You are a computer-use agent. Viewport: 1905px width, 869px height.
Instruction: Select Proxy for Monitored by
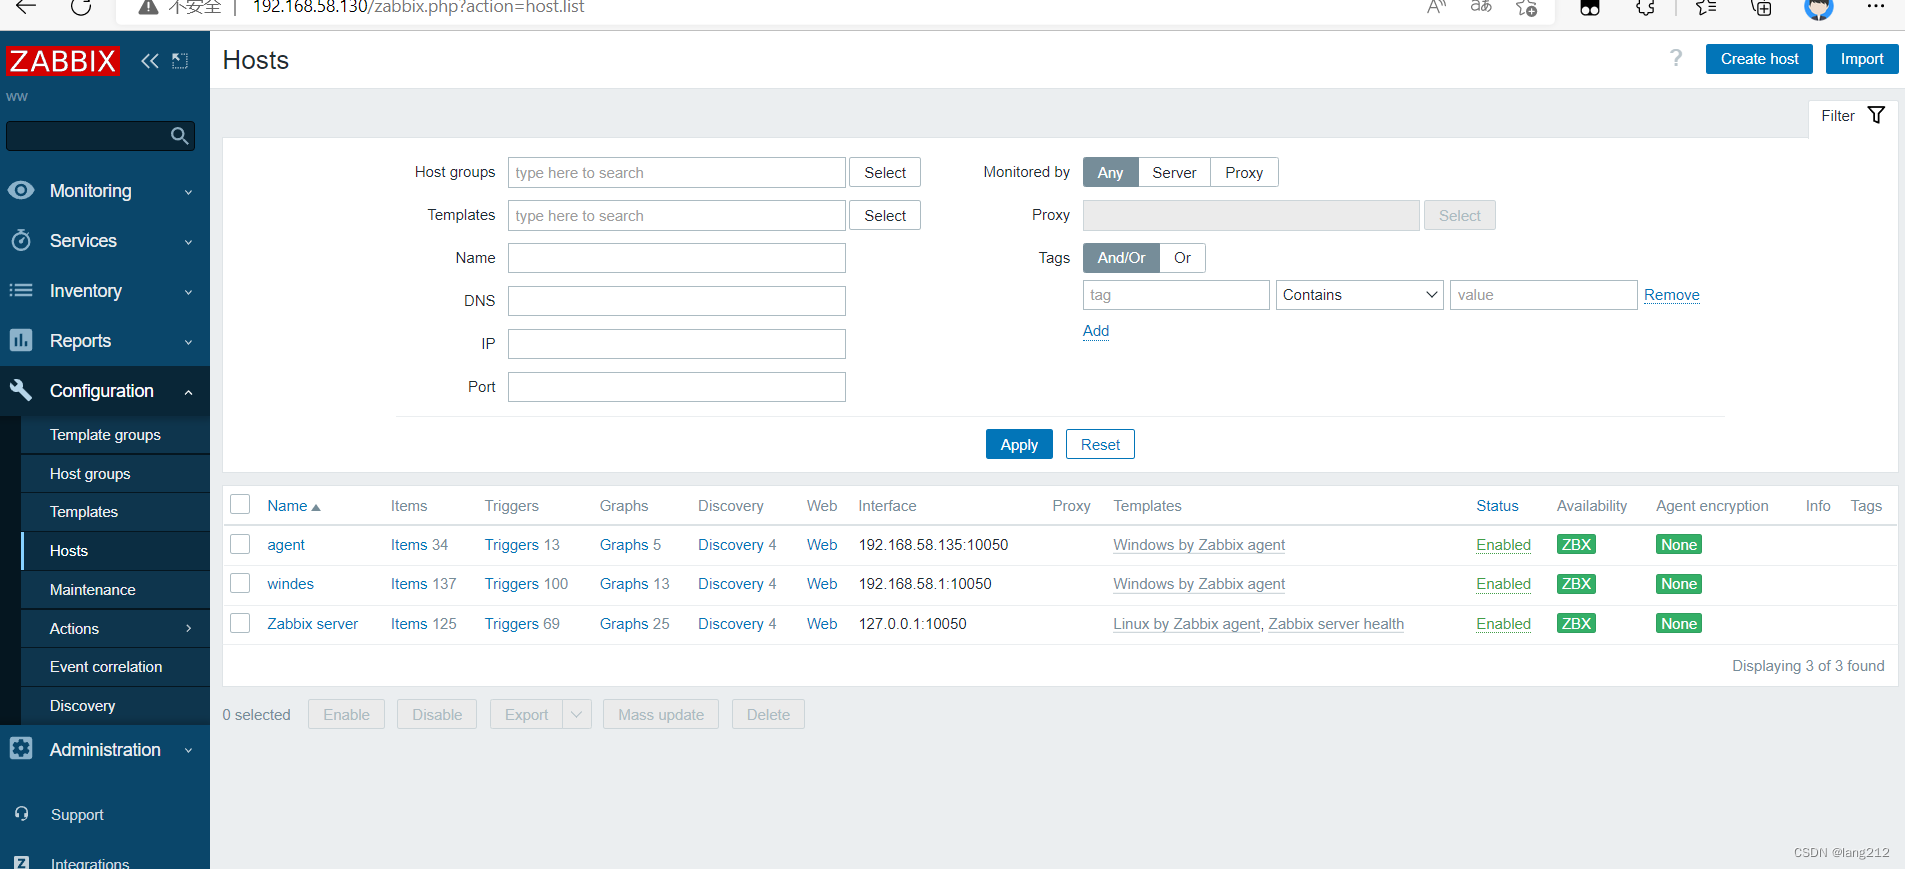pos(1244,172)
